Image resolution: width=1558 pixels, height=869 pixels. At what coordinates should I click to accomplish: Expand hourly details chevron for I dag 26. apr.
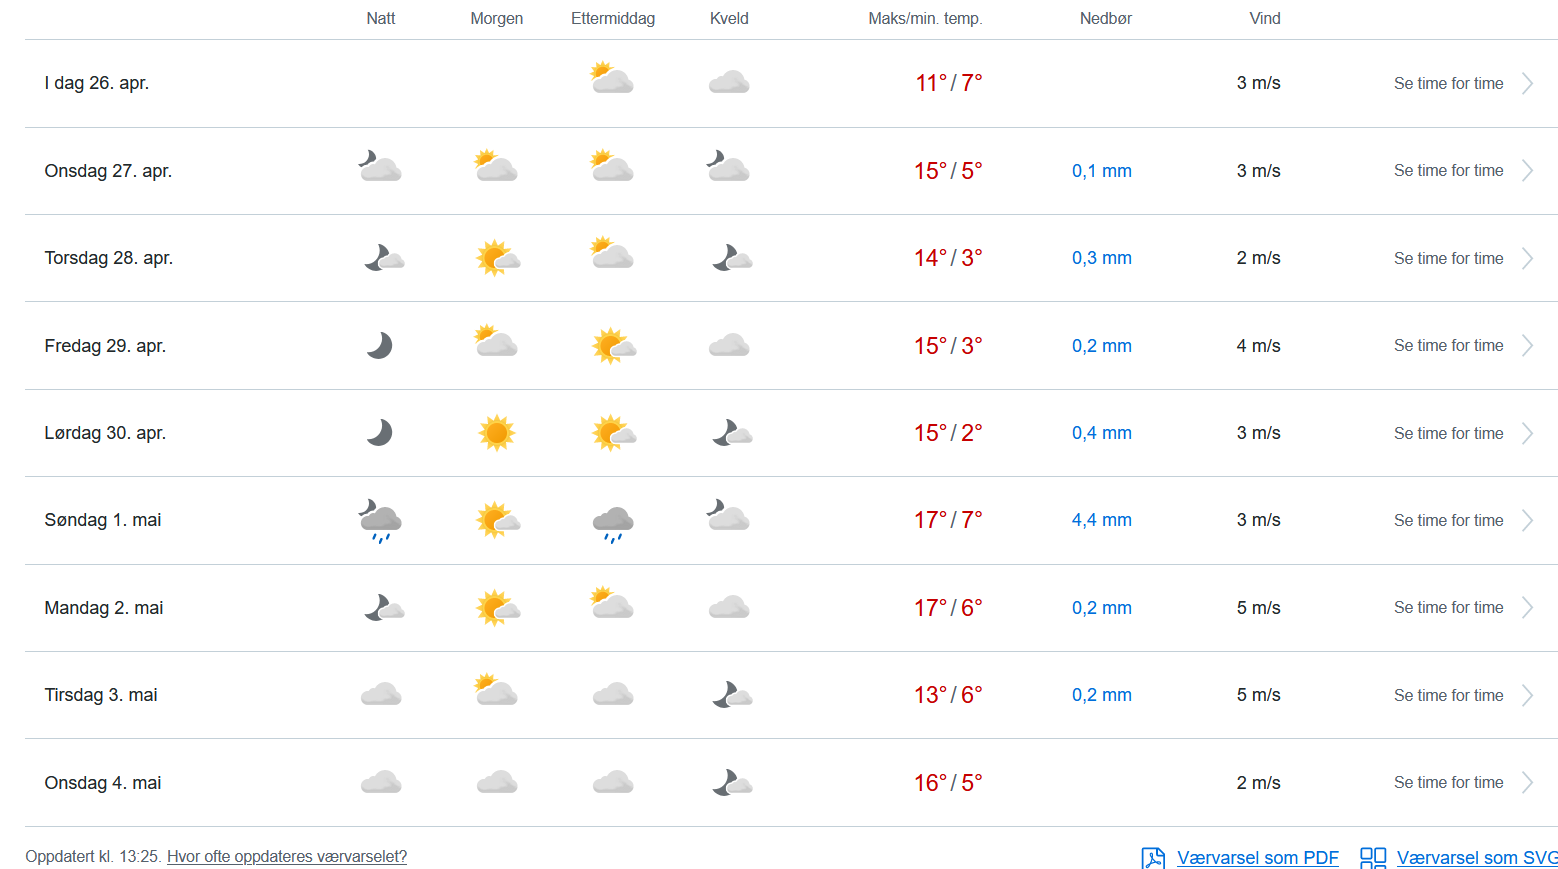(1528, 84)
